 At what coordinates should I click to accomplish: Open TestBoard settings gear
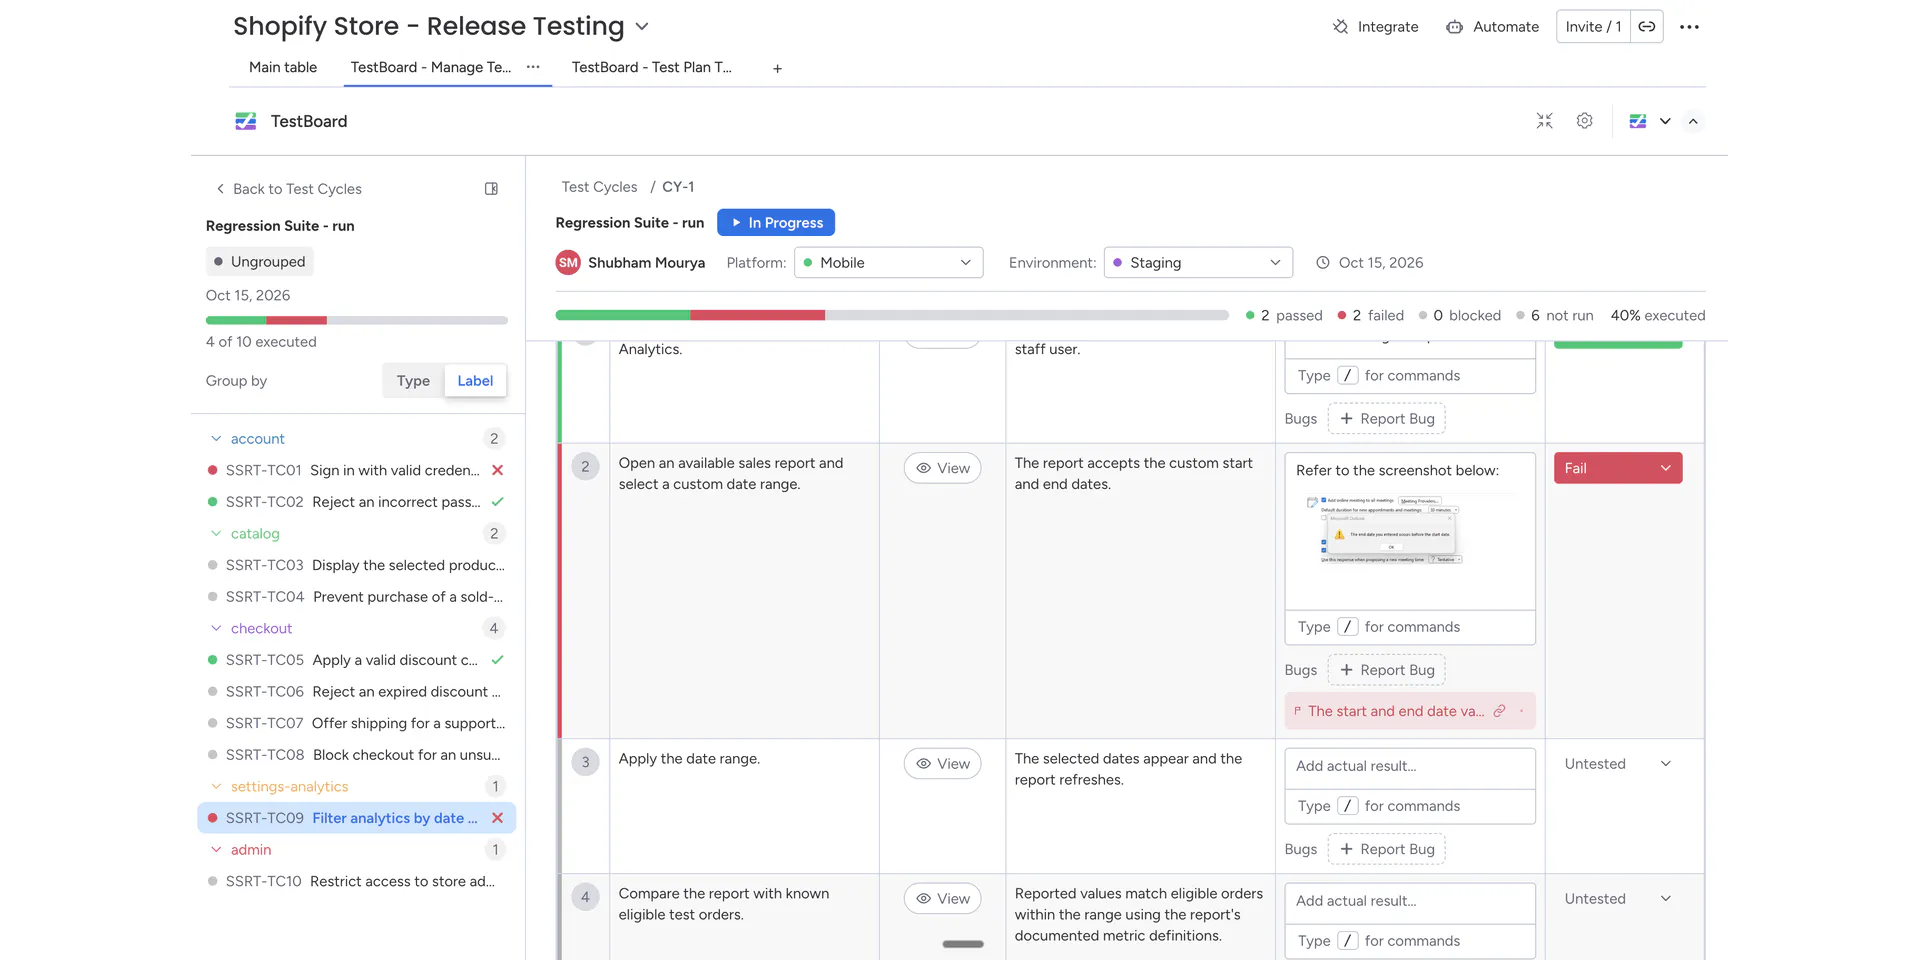1584,121
